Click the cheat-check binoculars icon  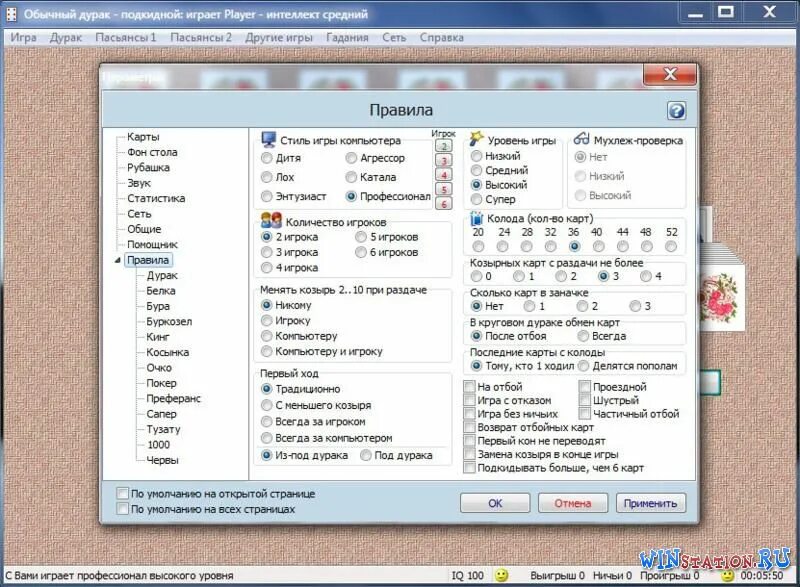click(x=582, y=139)
